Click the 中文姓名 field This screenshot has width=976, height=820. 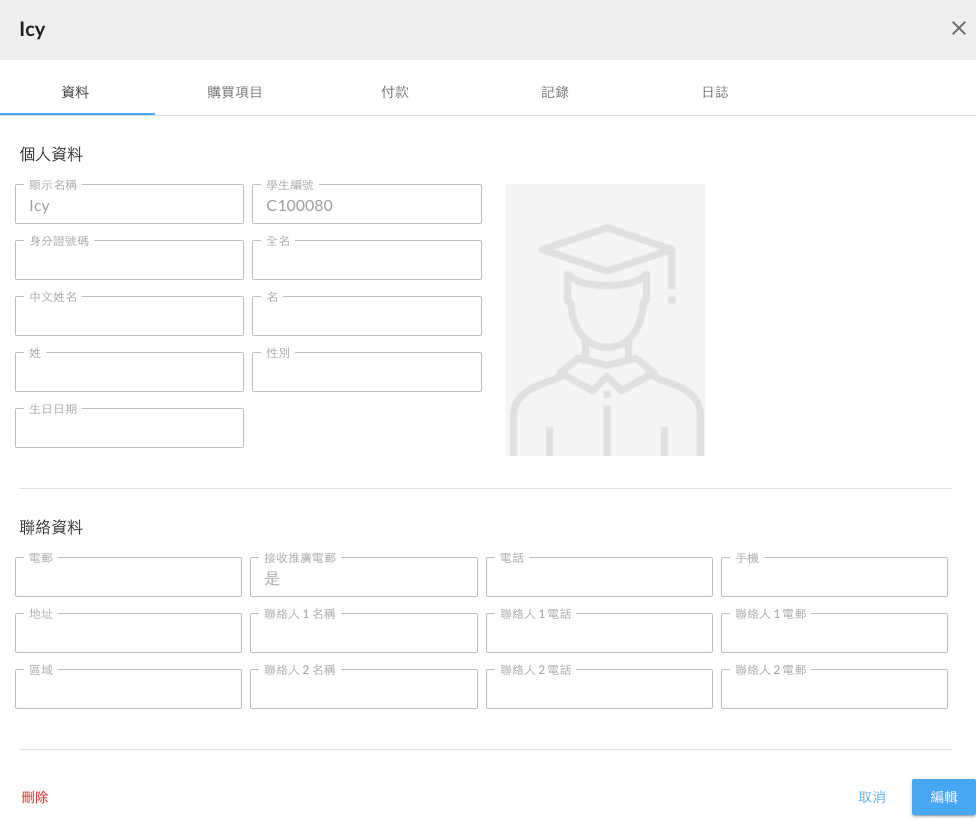point(129,316)
